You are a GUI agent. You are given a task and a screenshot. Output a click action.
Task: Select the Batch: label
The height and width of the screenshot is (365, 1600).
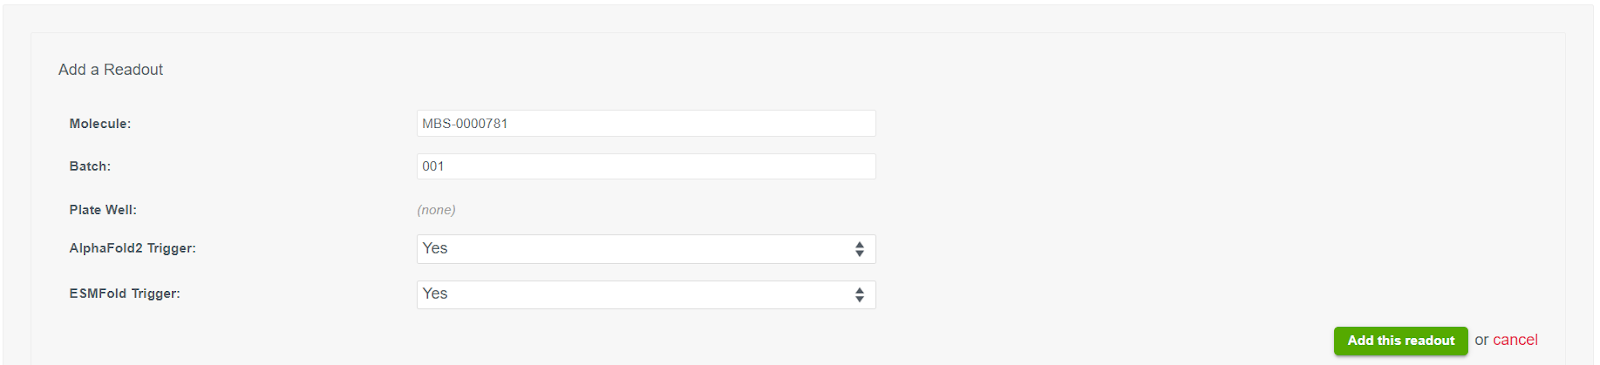pyautogui.click(x=90, y=167)
